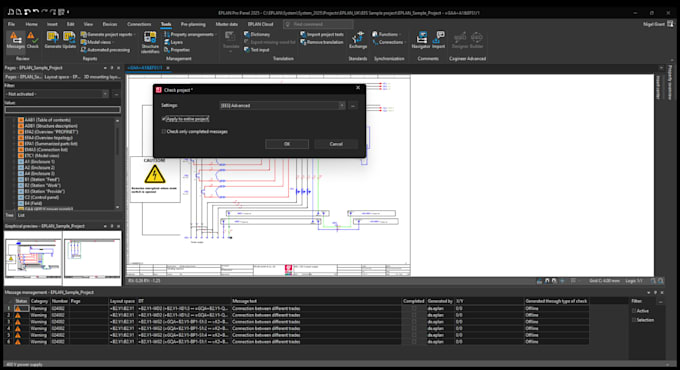680x370 pixels.
Task: Expand the Translate button dropdown
Action: click(x=231, y=51)
